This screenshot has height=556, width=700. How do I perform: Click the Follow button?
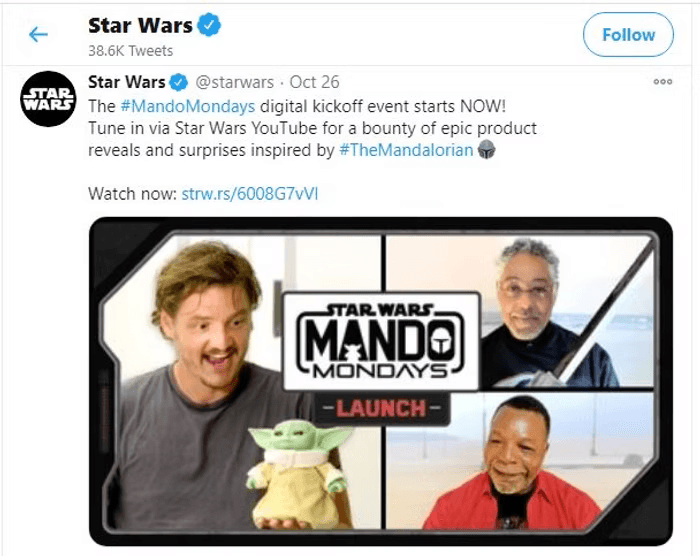click(628, 34)
